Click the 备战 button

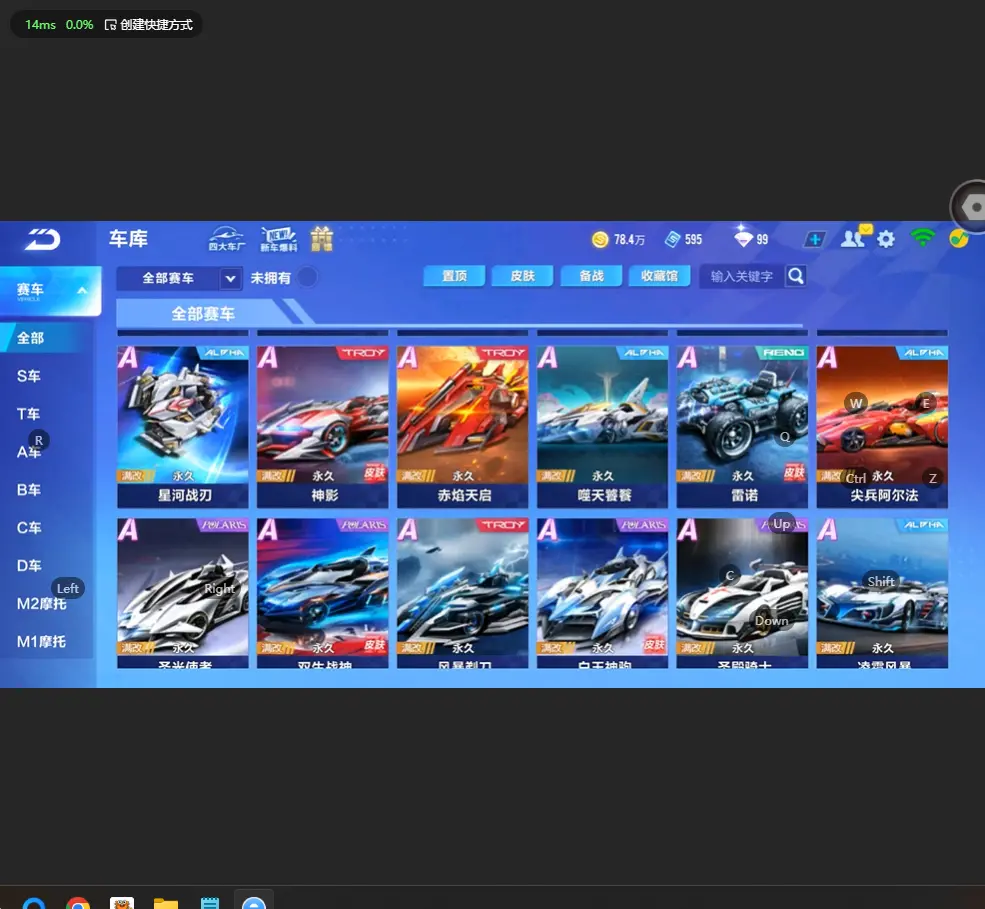591,276
